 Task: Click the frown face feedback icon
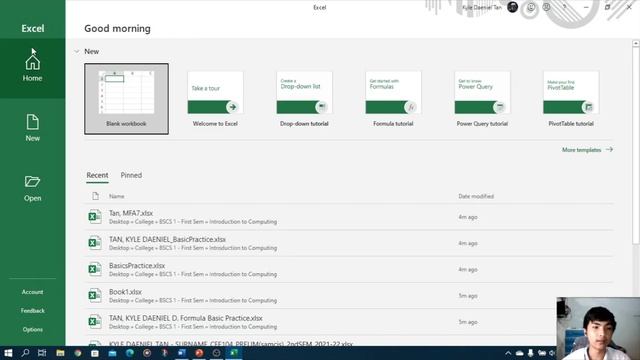(547, 7)
